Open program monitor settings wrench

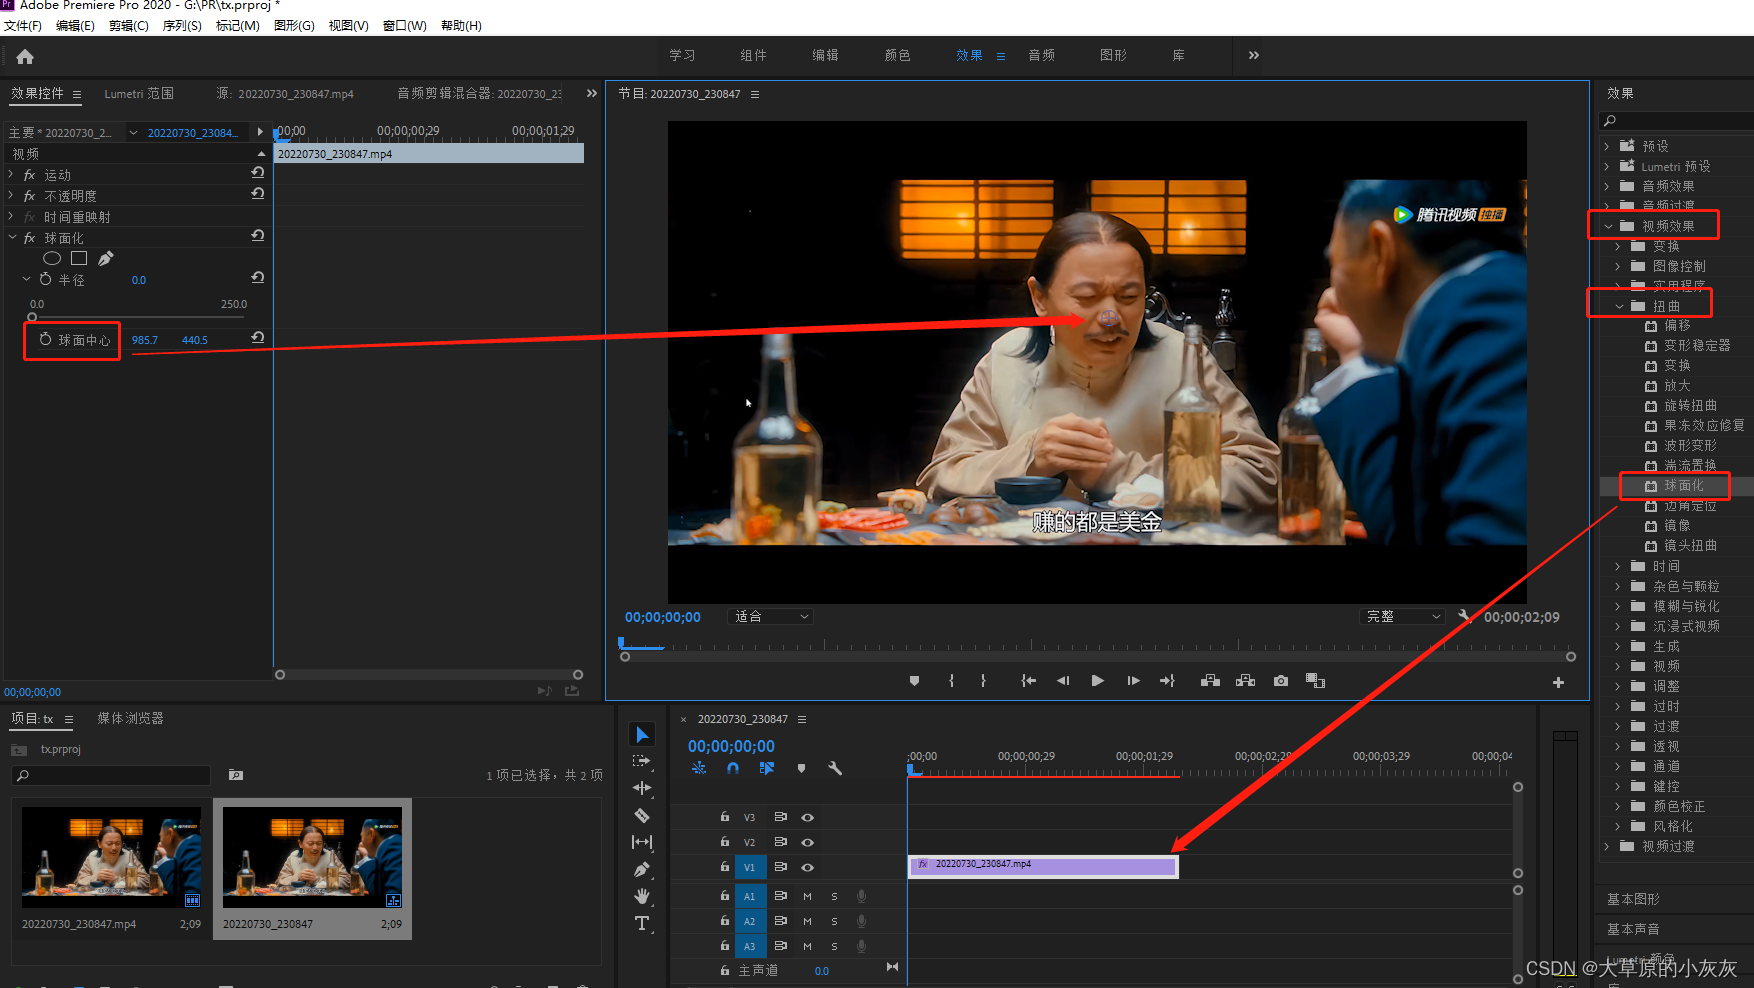(x=1465, y=616)
